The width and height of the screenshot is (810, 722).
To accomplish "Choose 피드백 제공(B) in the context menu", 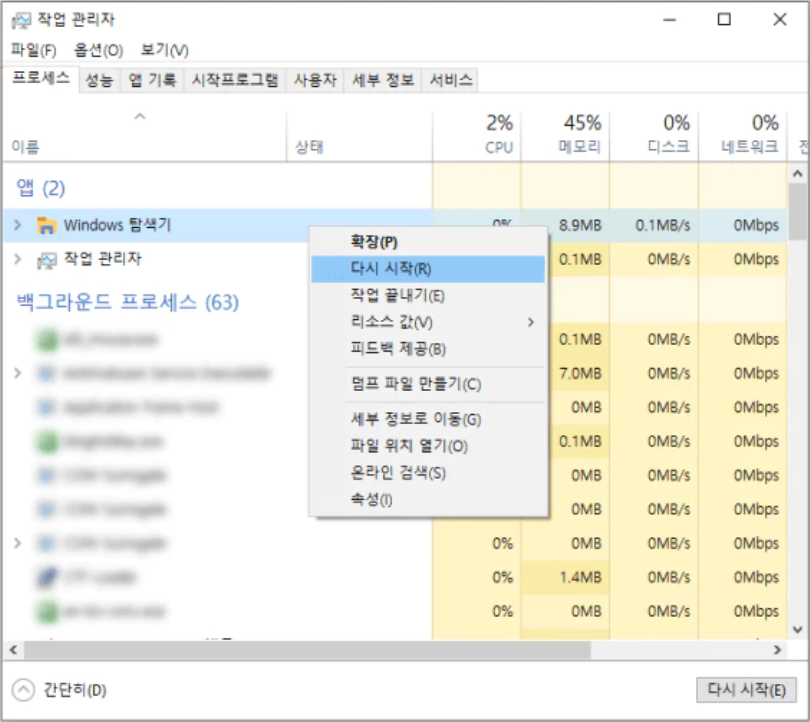I will [x=428, y=349].
